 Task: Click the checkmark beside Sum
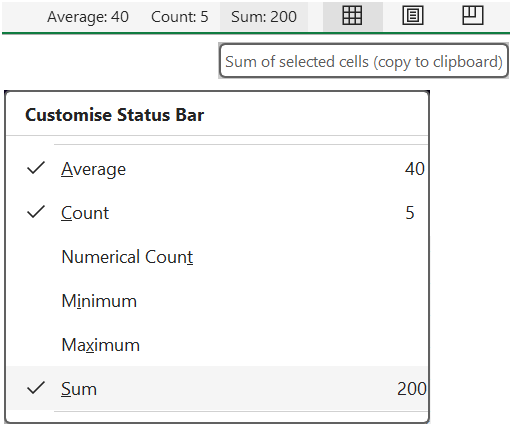pyautogui.click(x=36, y=388)
